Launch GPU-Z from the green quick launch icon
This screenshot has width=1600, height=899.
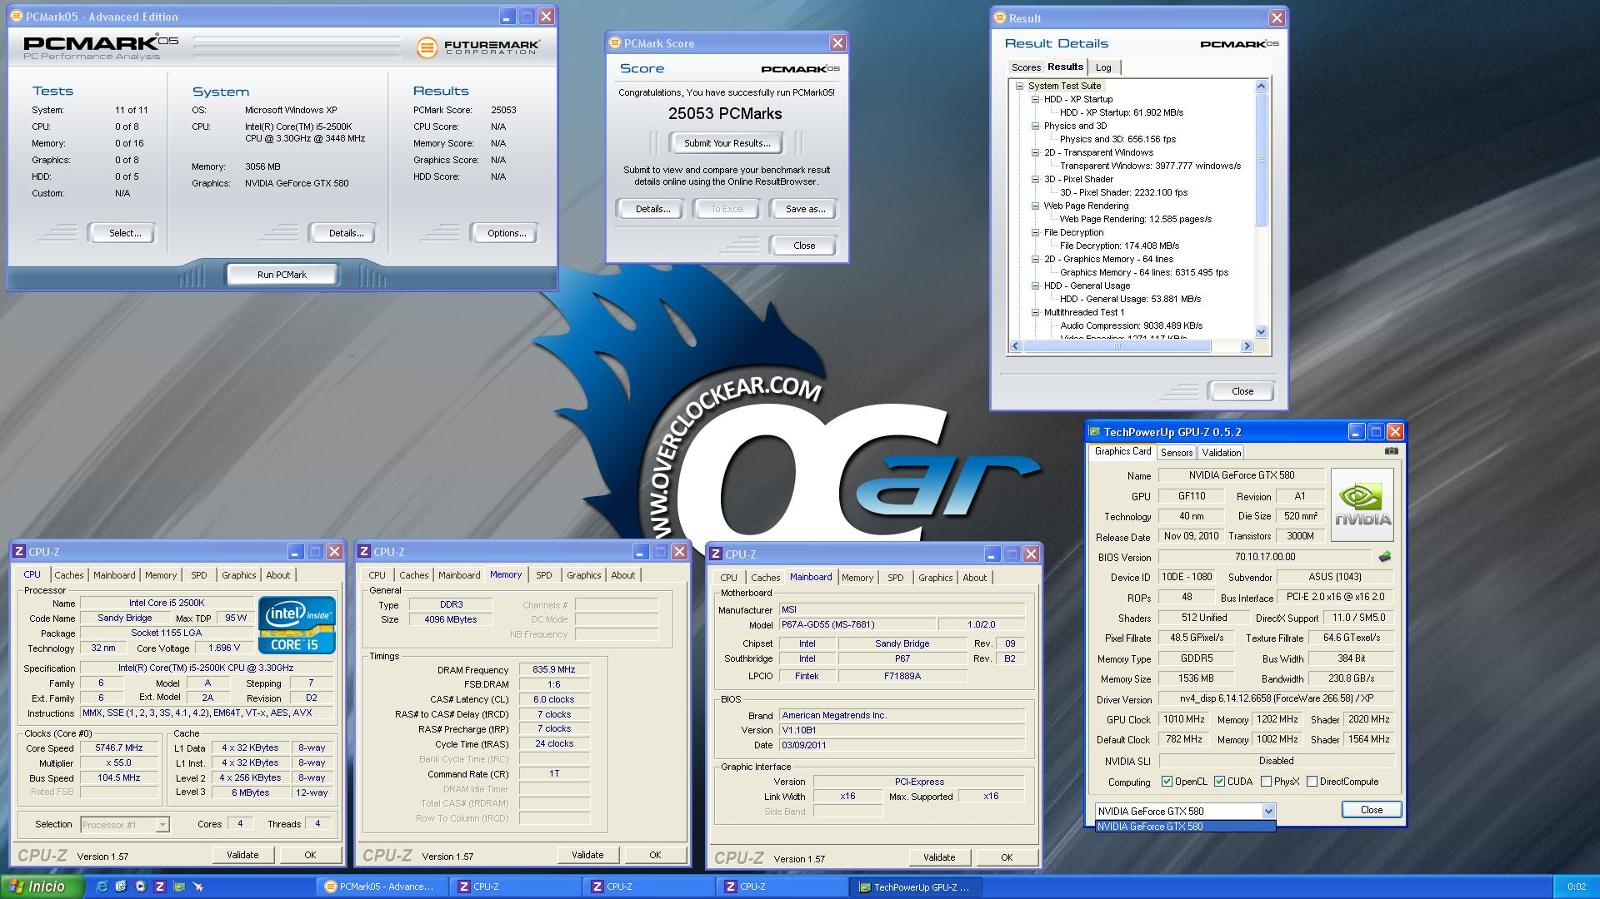pos(179,886)
